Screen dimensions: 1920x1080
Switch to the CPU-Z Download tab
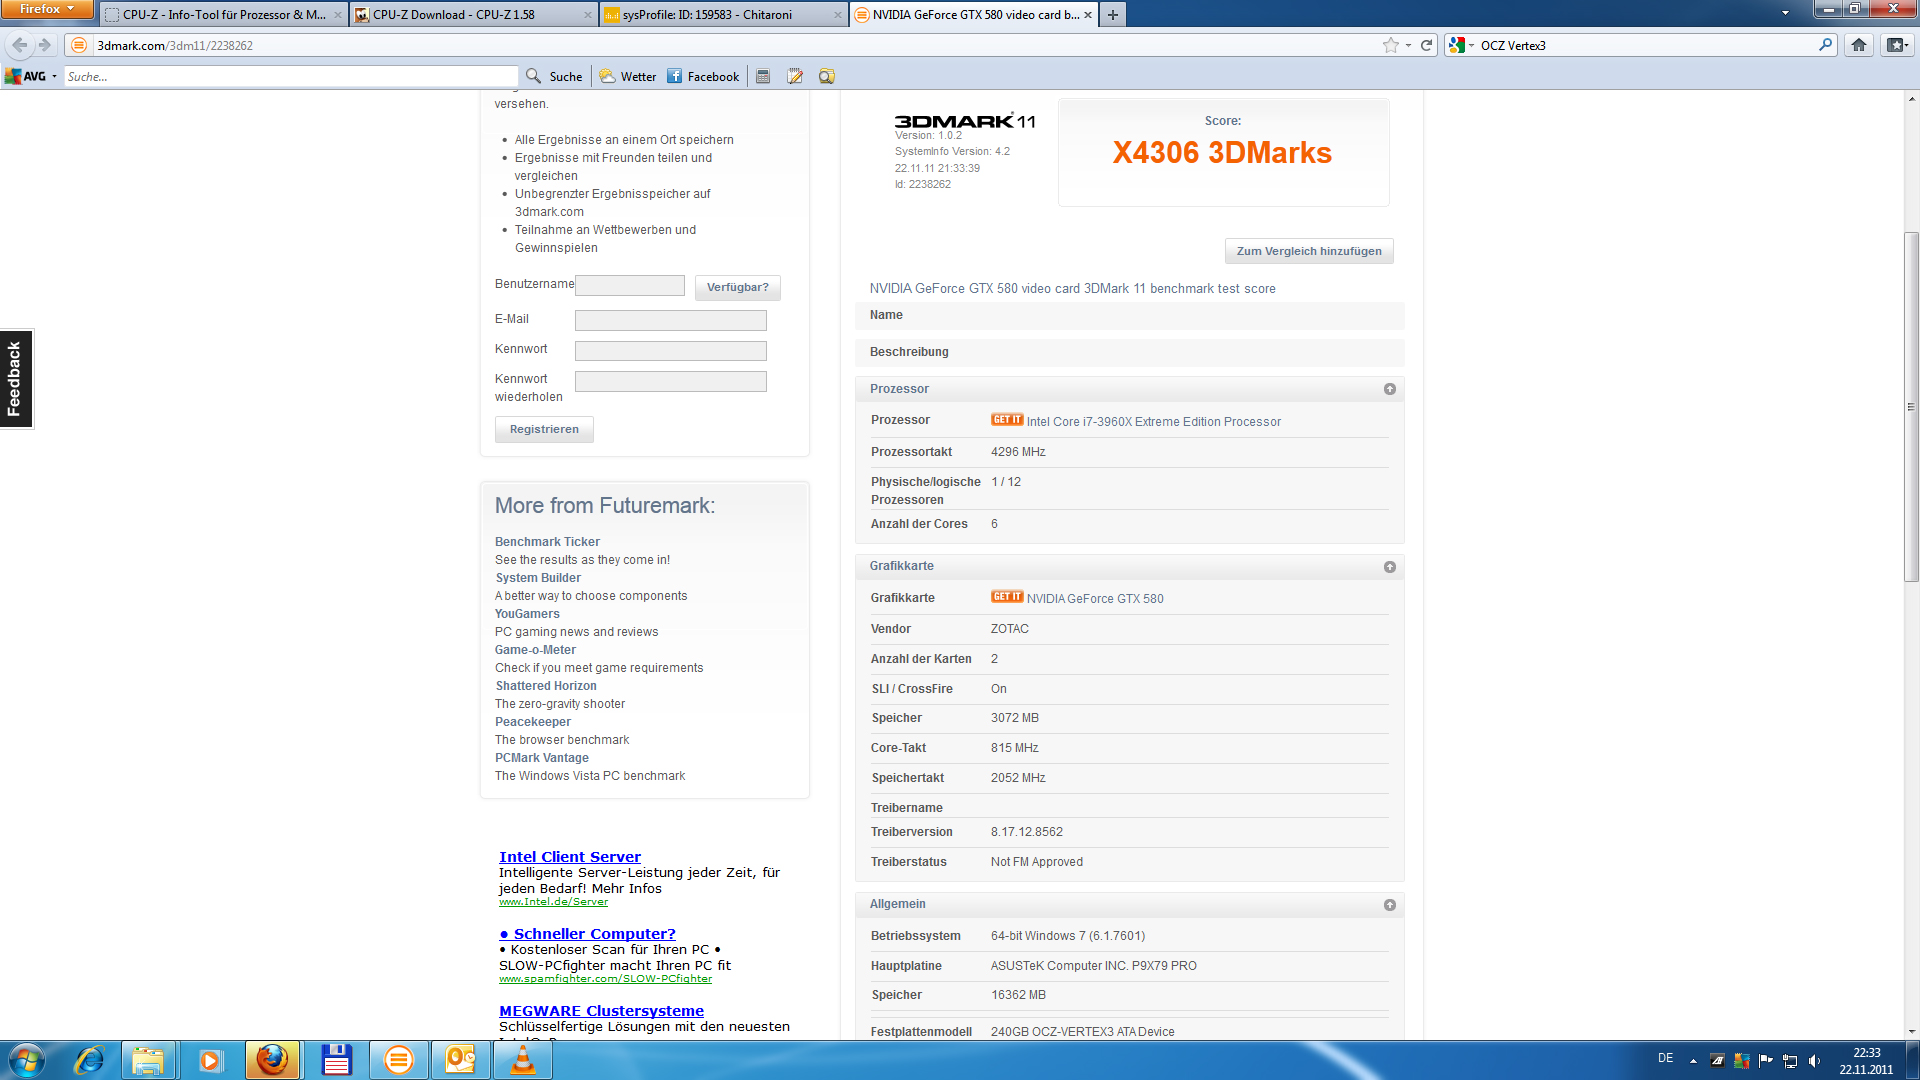(x=474, y=14)
